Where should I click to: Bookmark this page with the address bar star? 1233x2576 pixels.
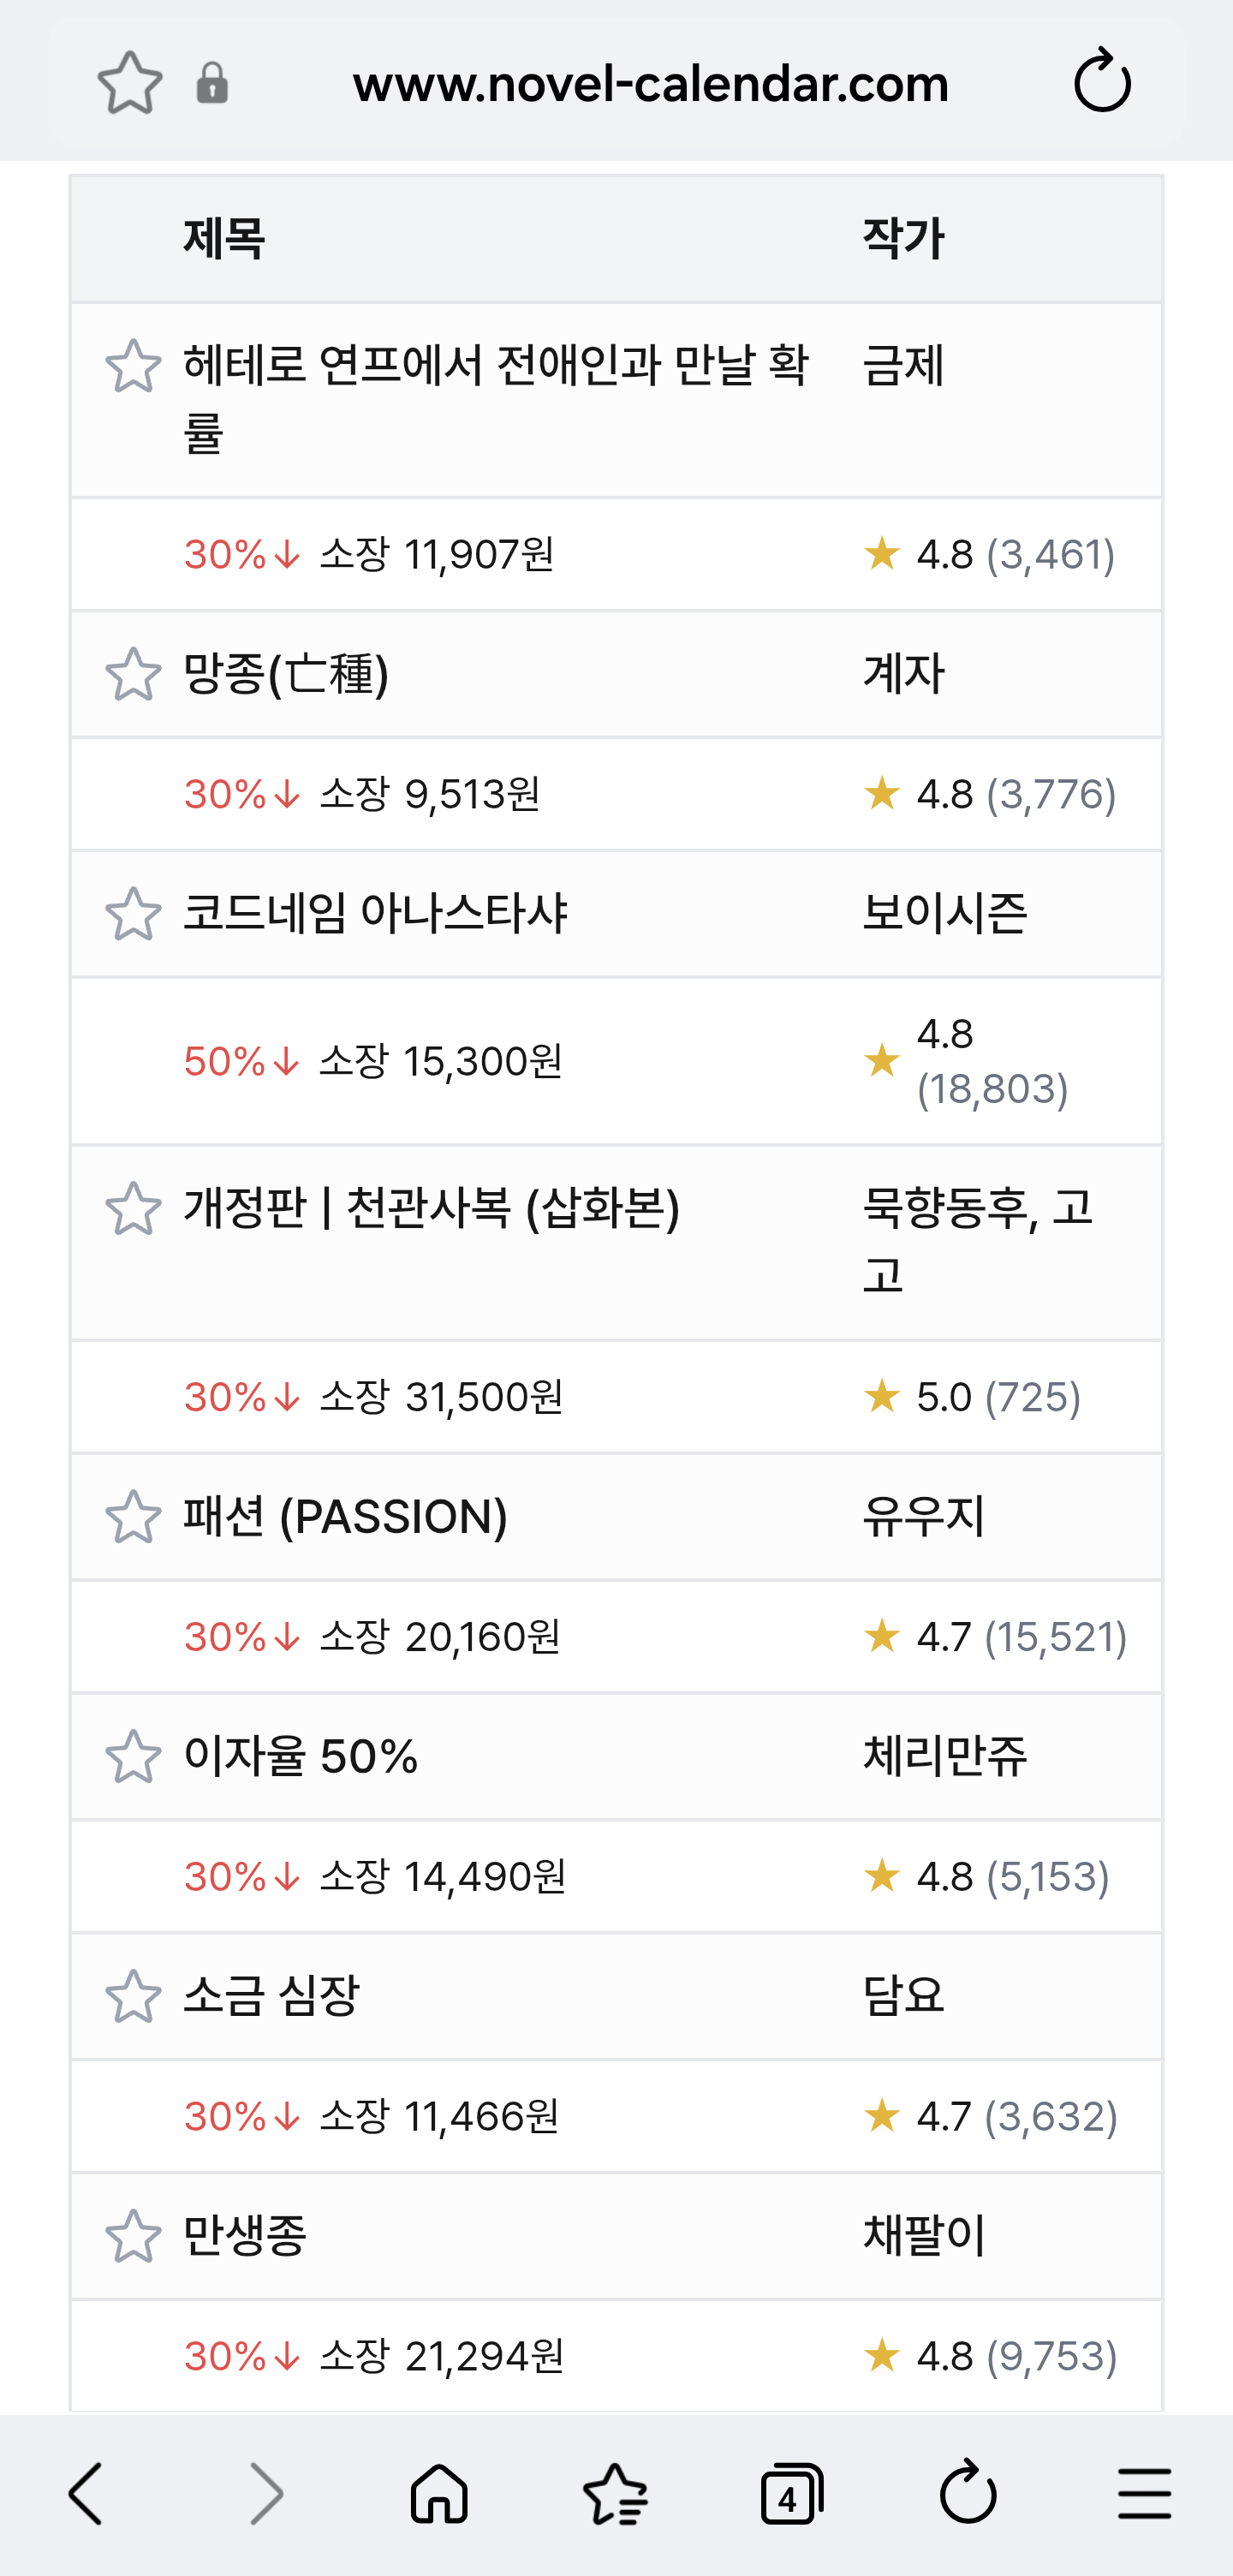click(x=130, y=83)
